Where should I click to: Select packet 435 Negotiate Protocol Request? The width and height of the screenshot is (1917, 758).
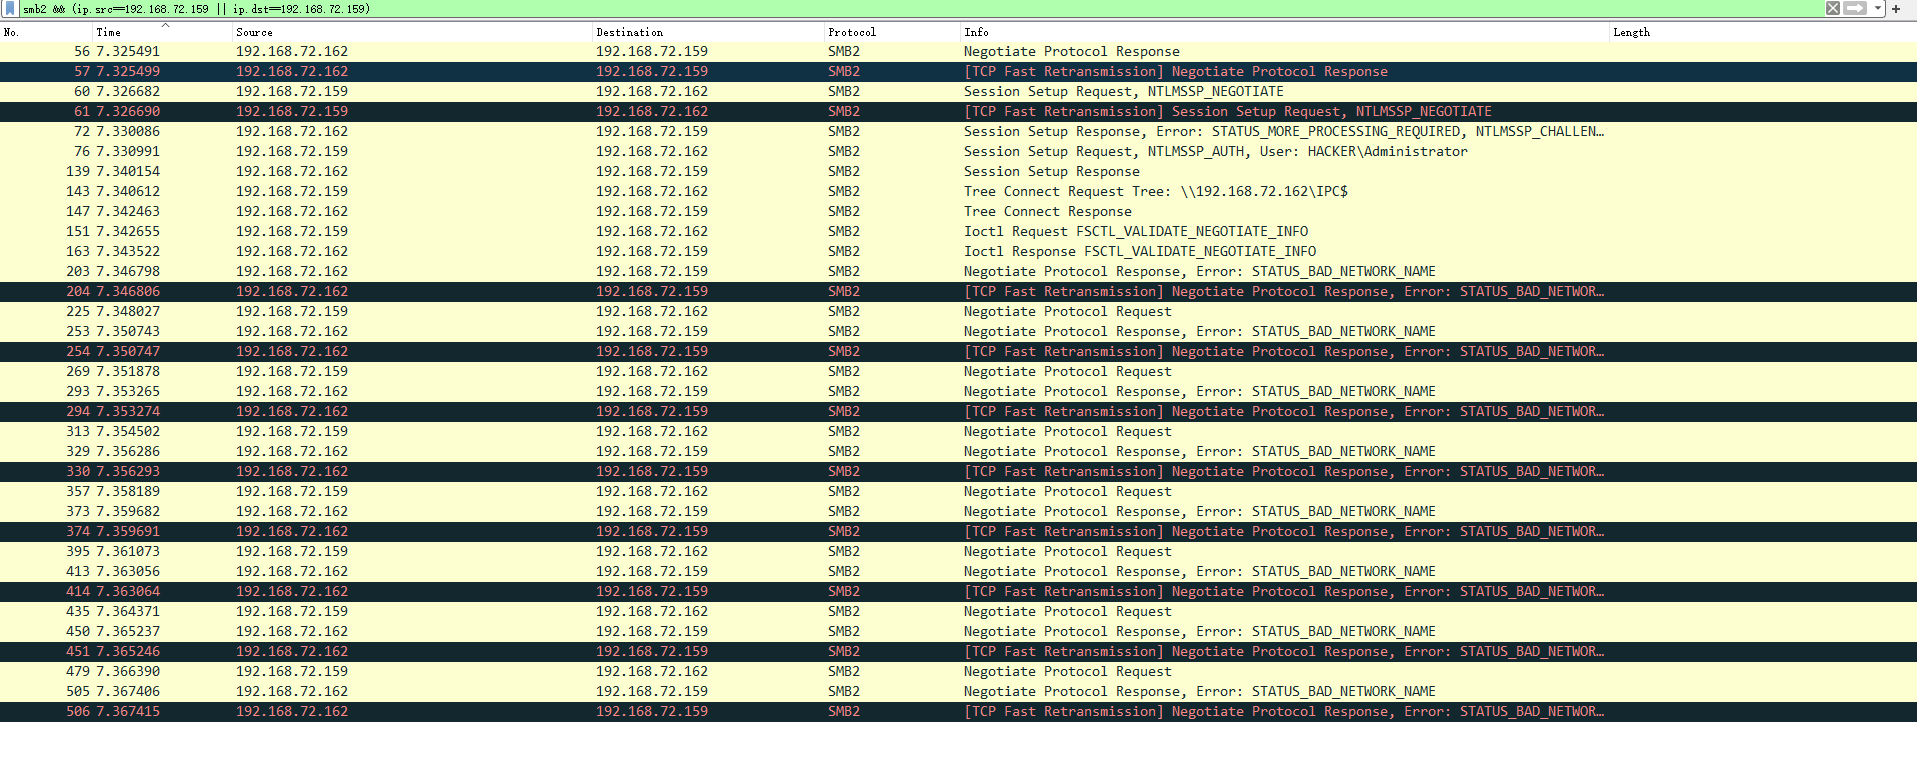(x=958, y=612)
